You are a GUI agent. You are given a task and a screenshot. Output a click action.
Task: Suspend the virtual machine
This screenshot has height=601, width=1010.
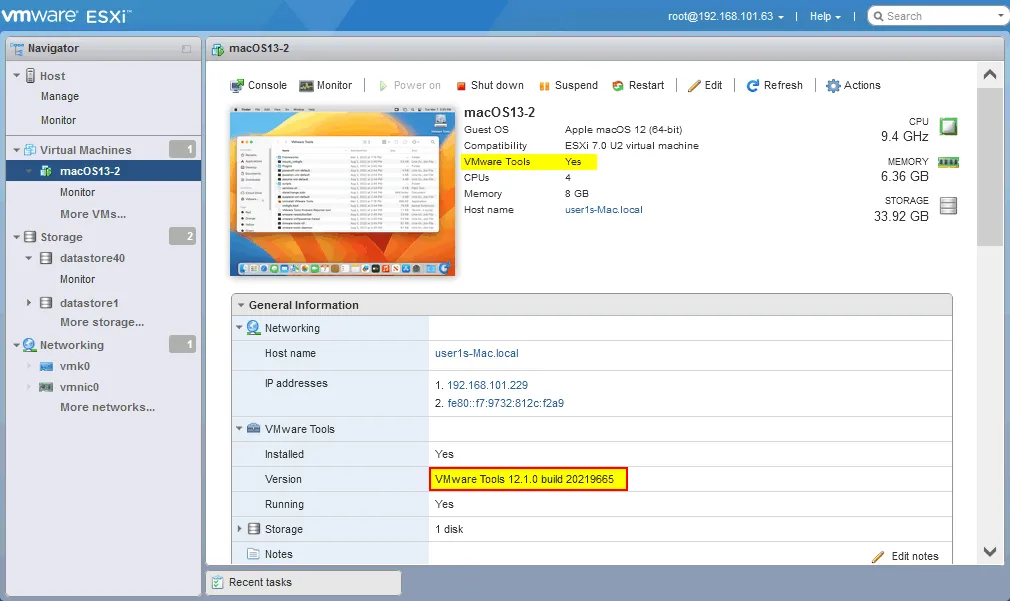(x=545, y=86)
